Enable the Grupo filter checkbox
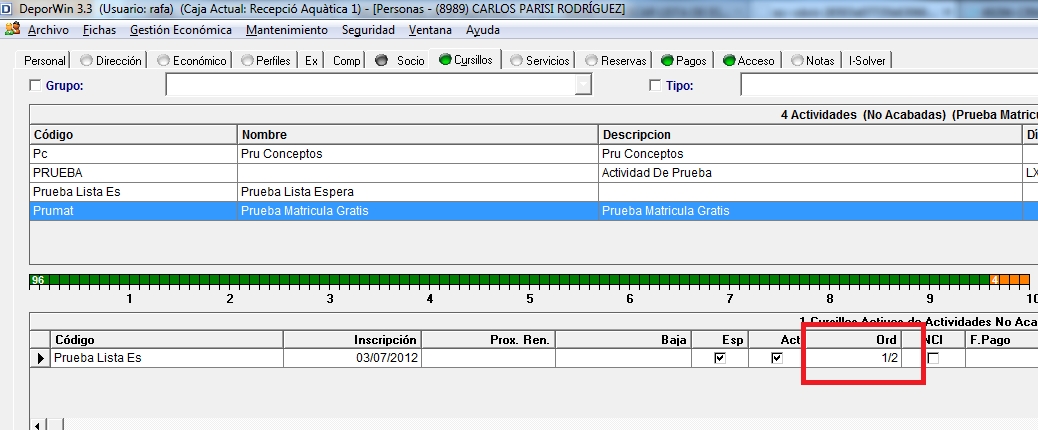1038x430 pixels. coord(35,85)
